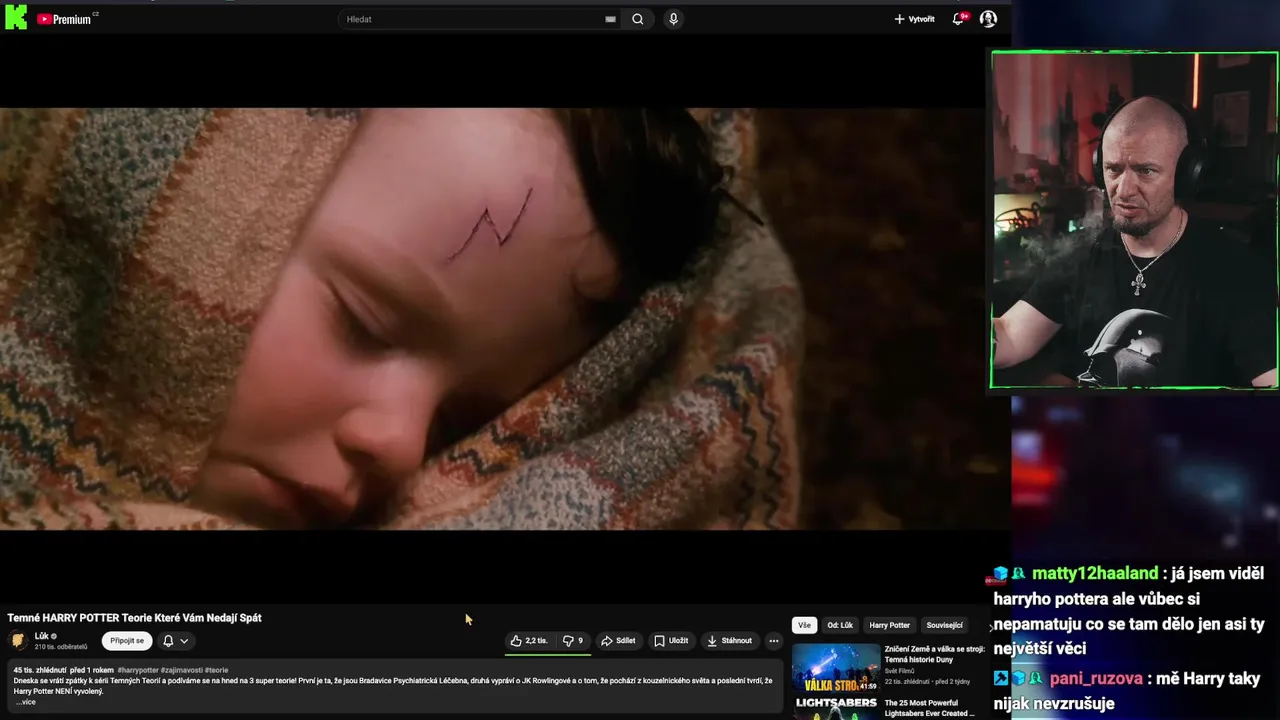This screenshot has height=720, width=1280.
Task: Open more actions three-dot menu
Action: coord(773,641)
